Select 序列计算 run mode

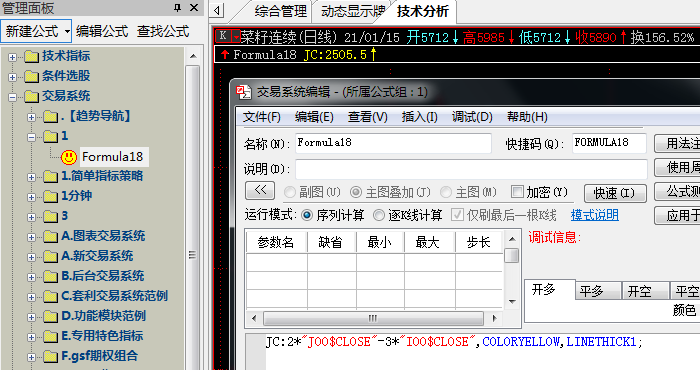(x=307, y=216)
